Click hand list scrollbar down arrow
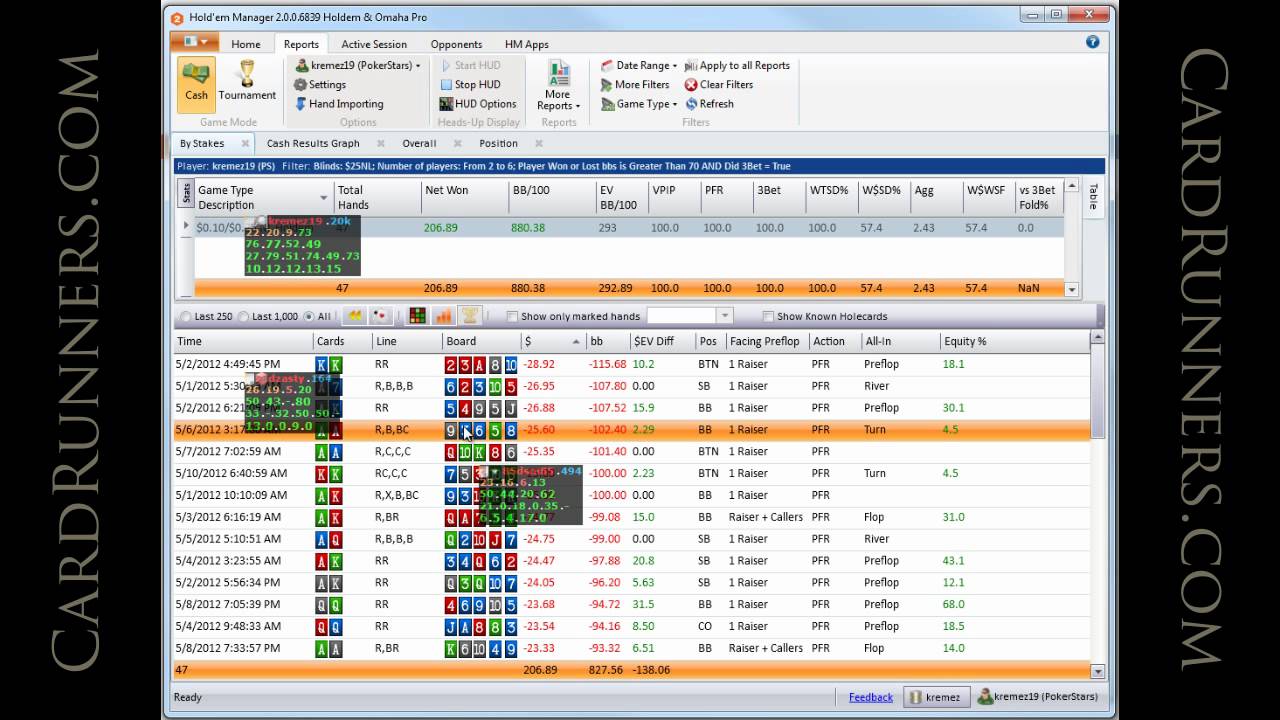The image size is (1280, 720). point(1097,671)
